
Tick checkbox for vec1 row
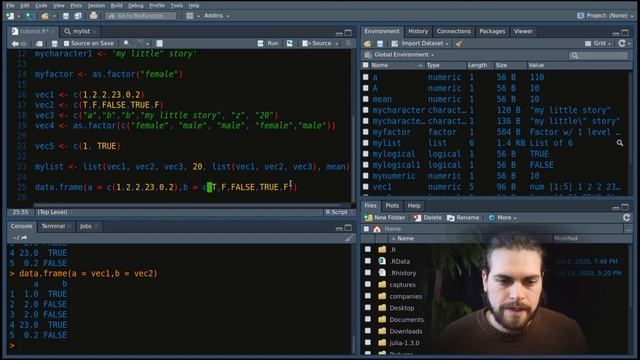pos(366,187)
